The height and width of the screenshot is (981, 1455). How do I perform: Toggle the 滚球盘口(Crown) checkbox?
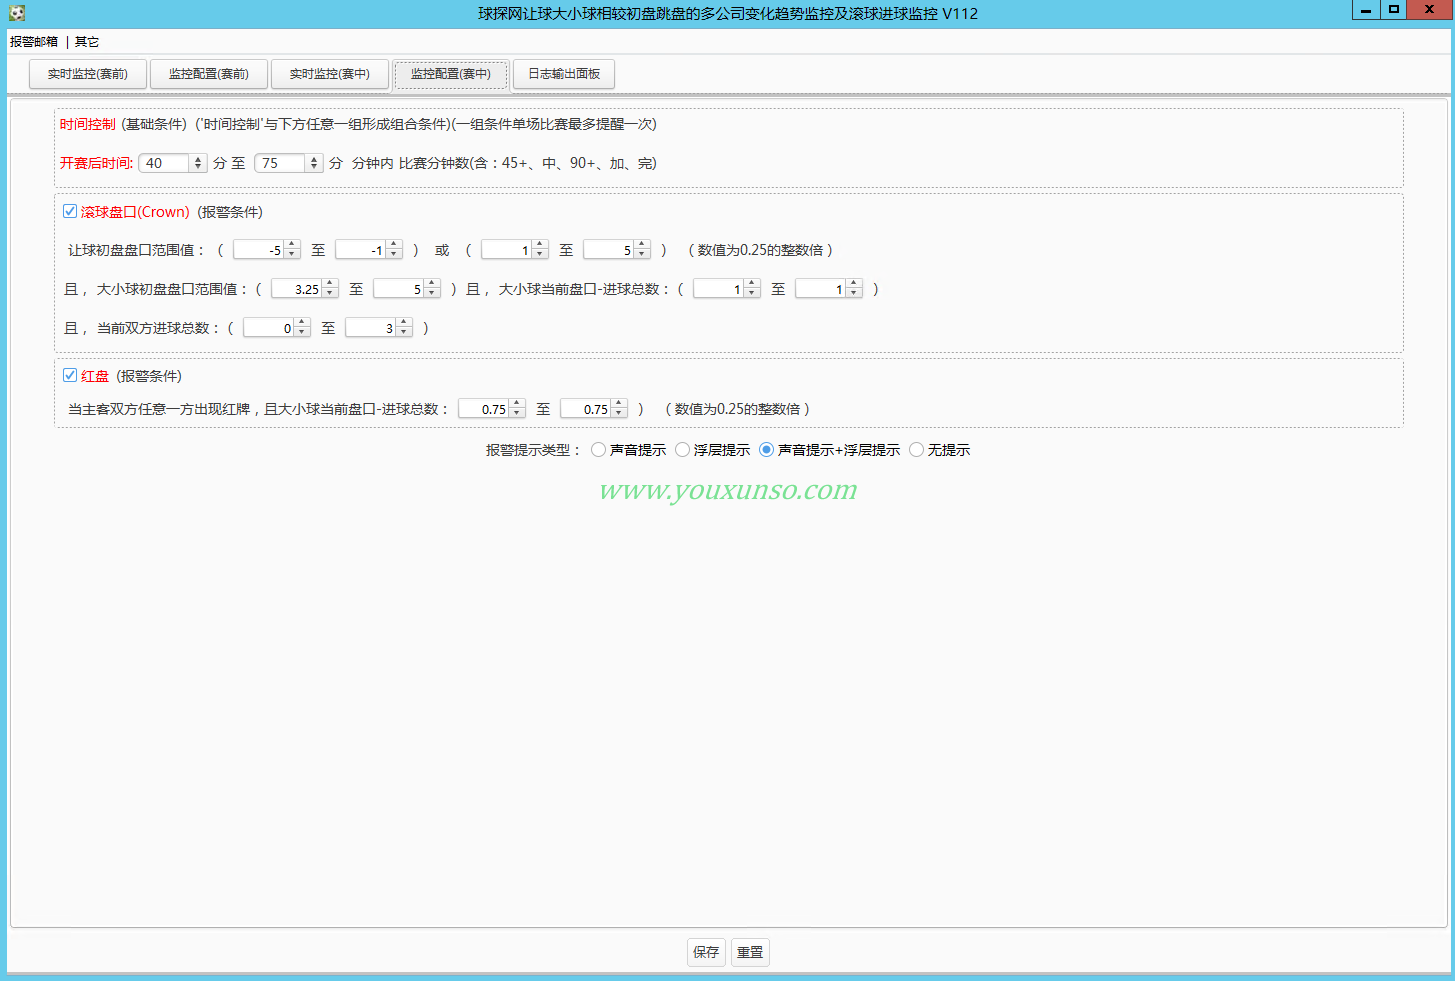70,211
